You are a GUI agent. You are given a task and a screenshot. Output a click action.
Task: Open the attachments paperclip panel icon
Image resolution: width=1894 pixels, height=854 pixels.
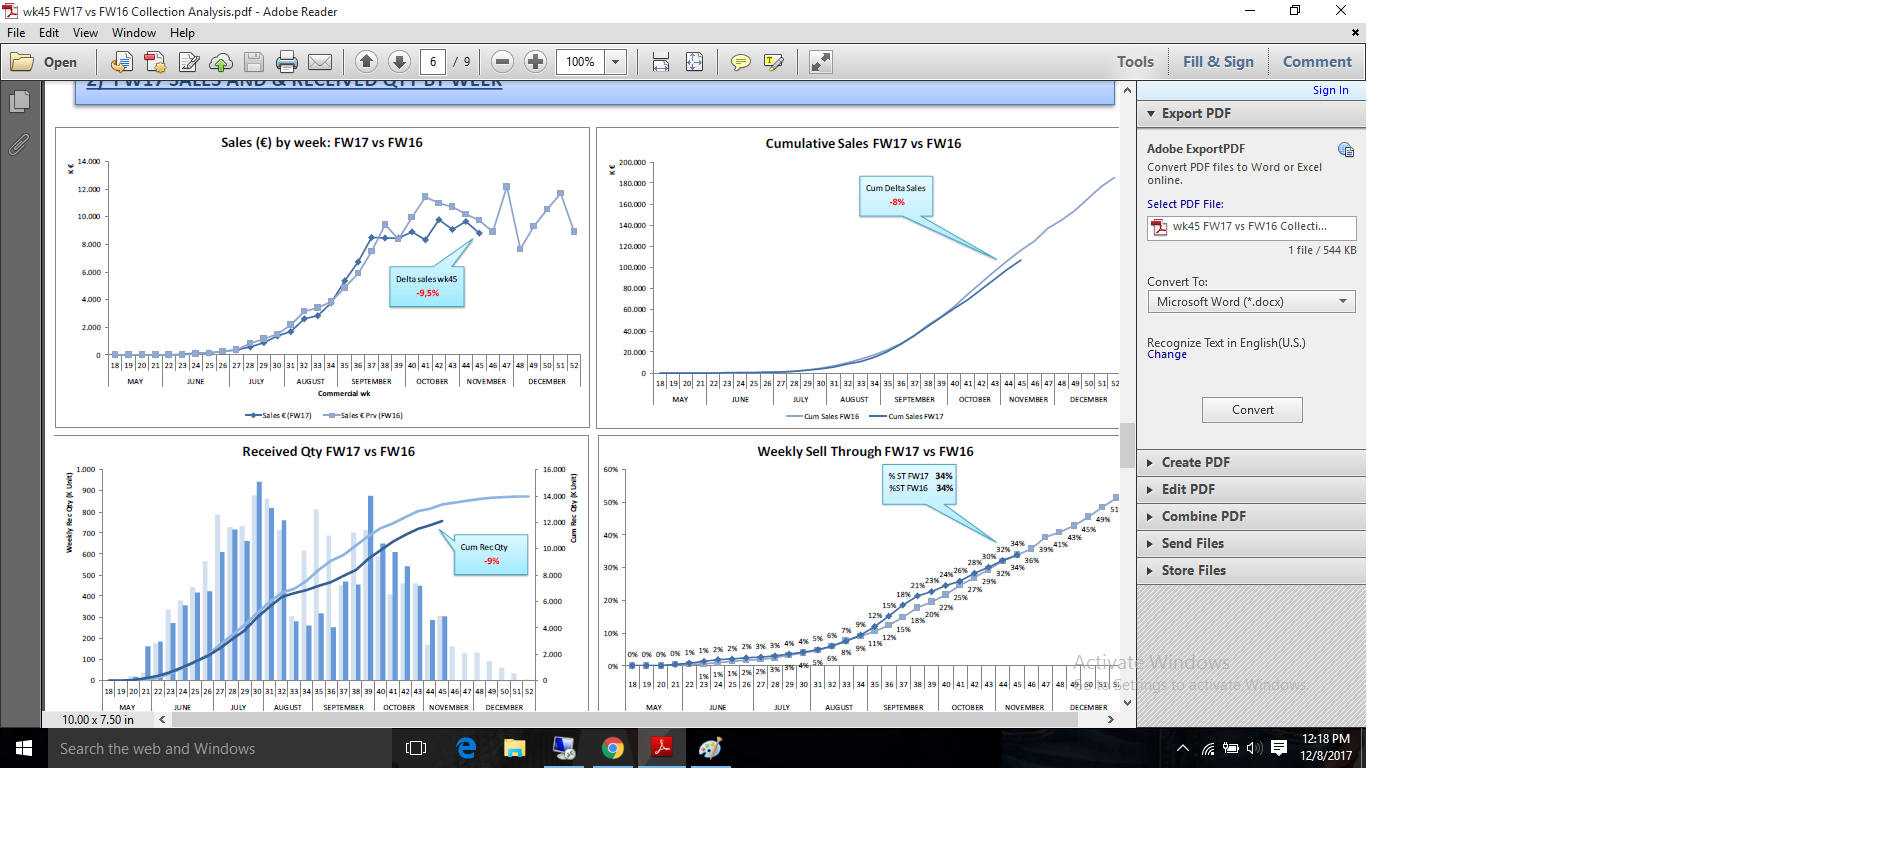pyautogui.click(x=19, y=145)
